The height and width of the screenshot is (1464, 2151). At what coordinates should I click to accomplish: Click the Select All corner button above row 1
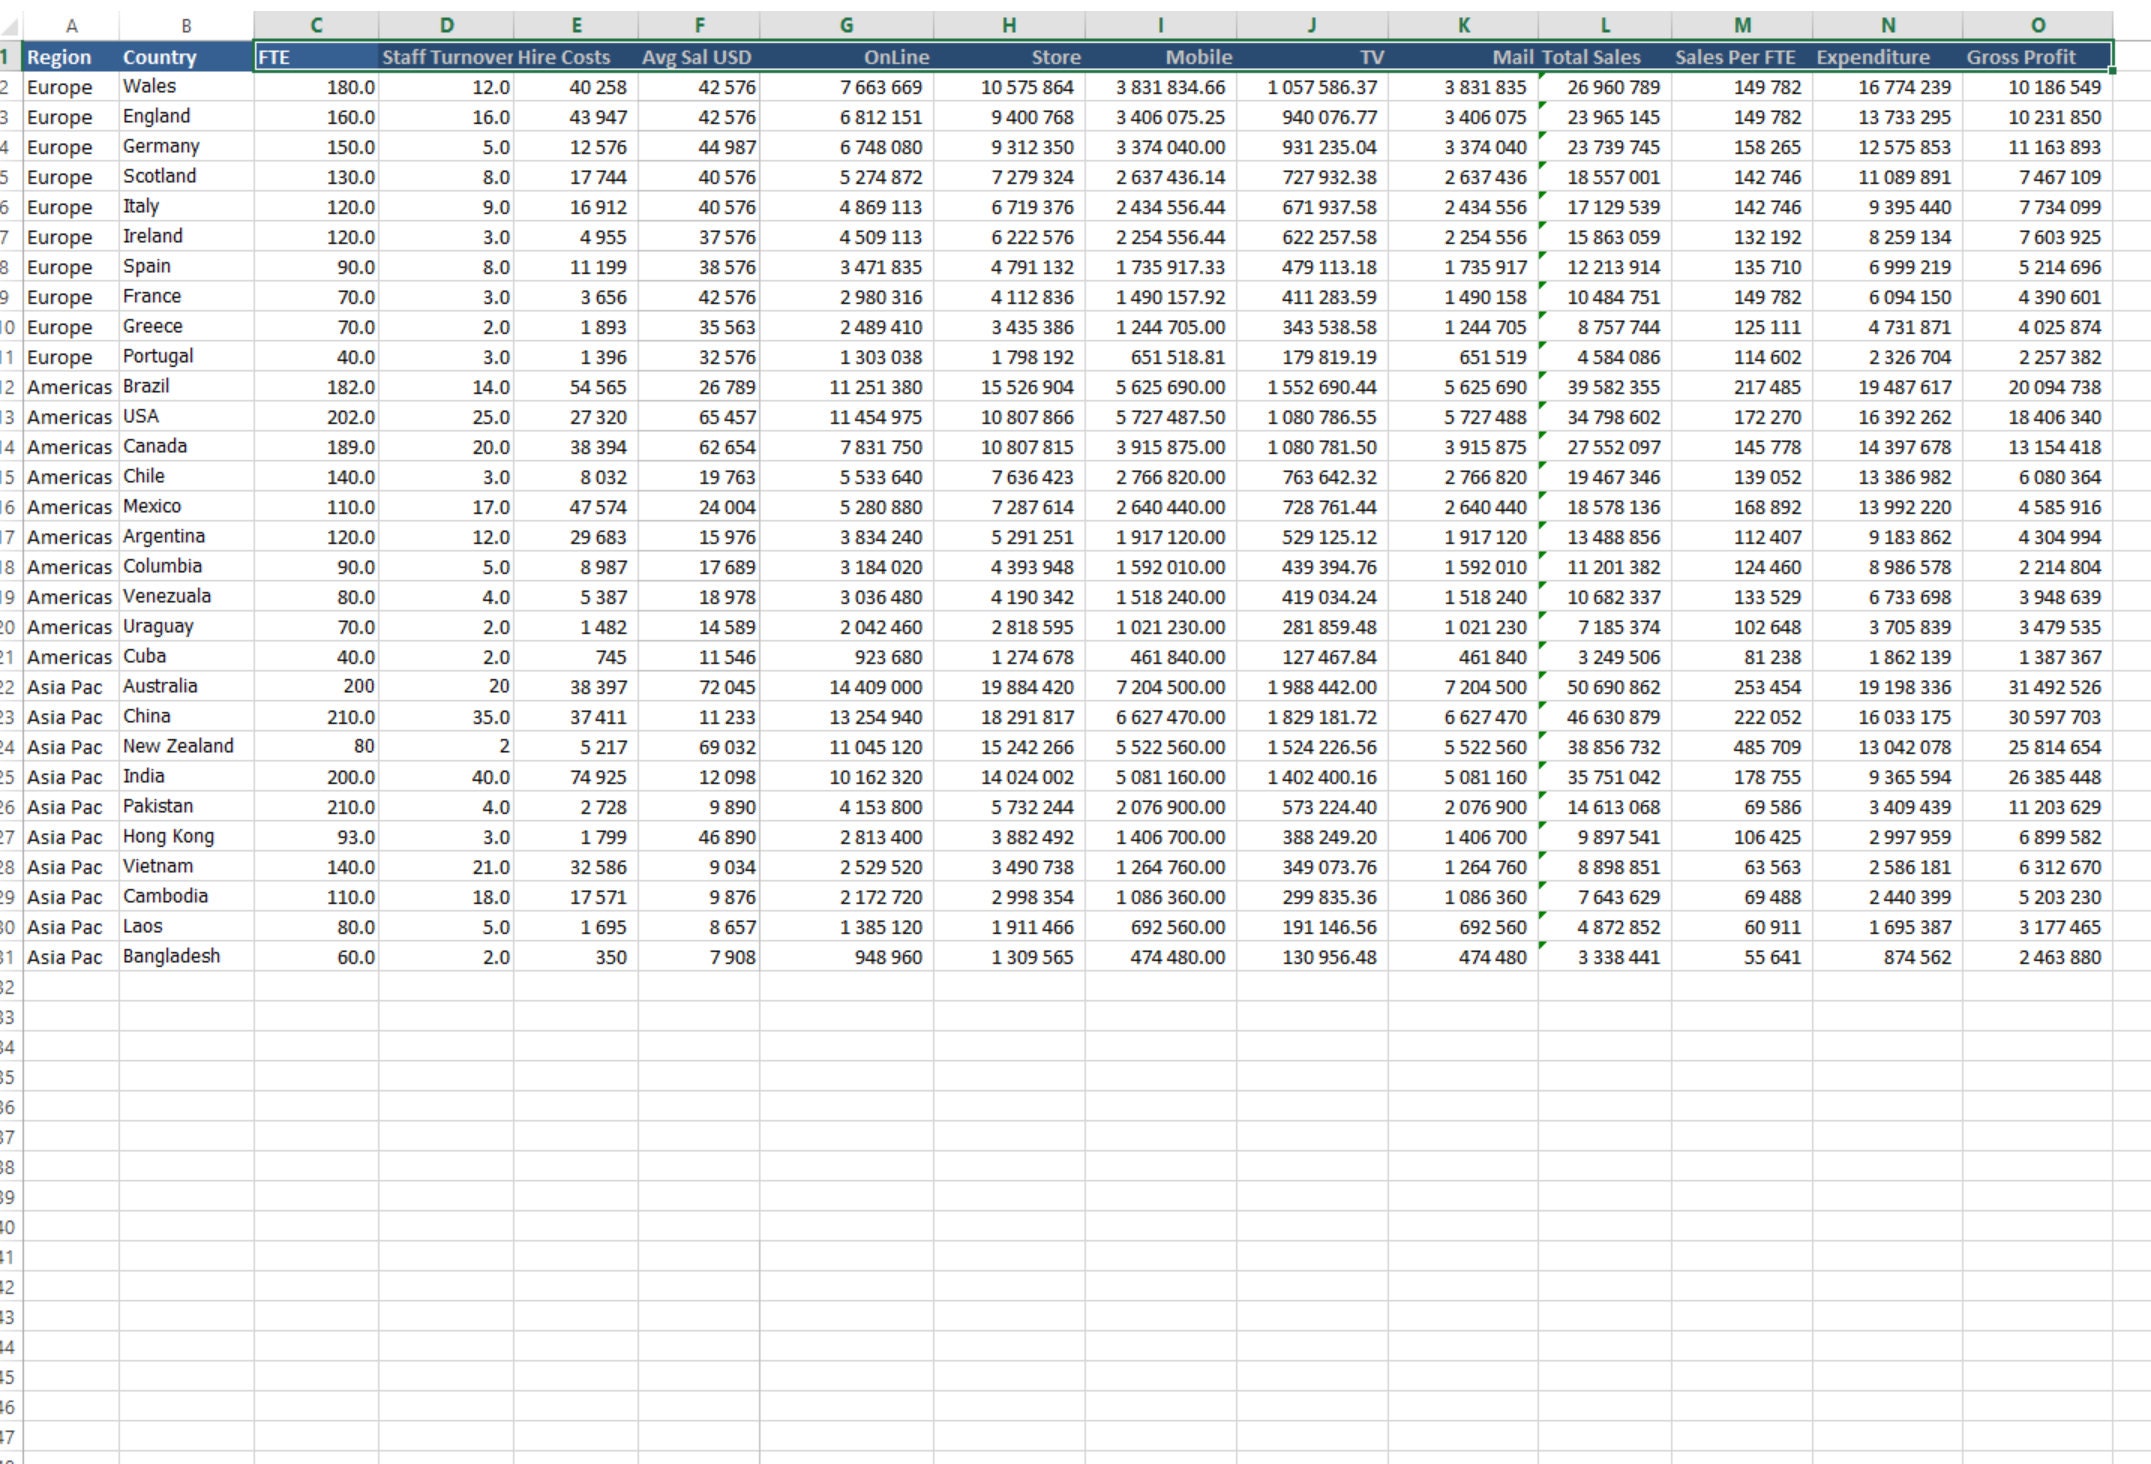point(11,25)
